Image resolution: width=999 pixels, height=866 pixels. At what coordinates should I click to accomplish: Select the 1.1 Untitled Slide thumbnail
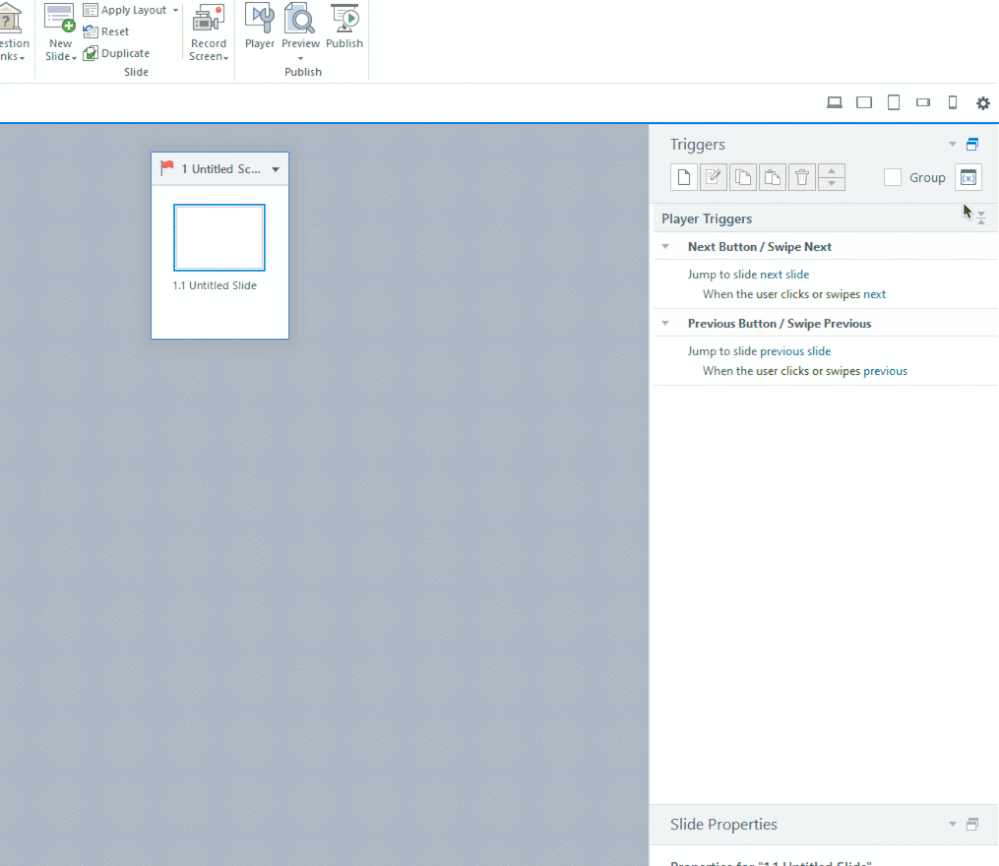click(x=219, y=238)
